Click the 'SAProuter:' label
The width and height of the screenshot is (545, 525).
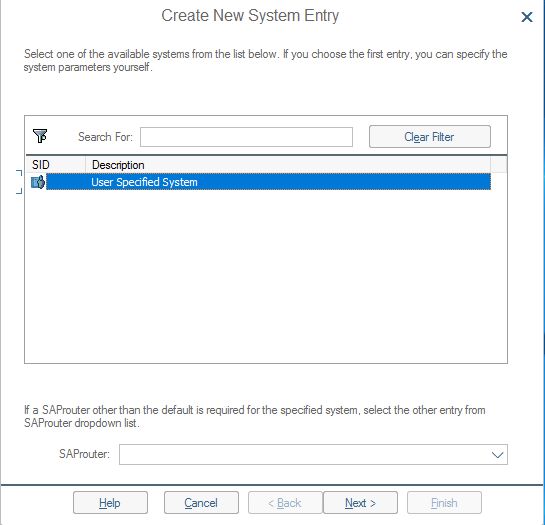pyautogui.click(x=84, y=454)
